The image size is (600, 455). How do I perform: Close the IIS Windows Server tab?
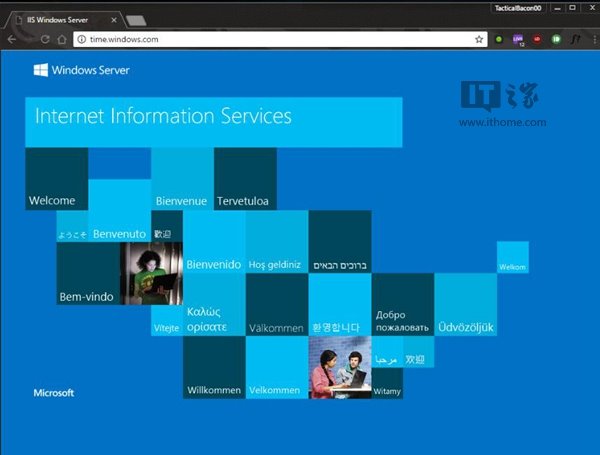pos(114,20)
